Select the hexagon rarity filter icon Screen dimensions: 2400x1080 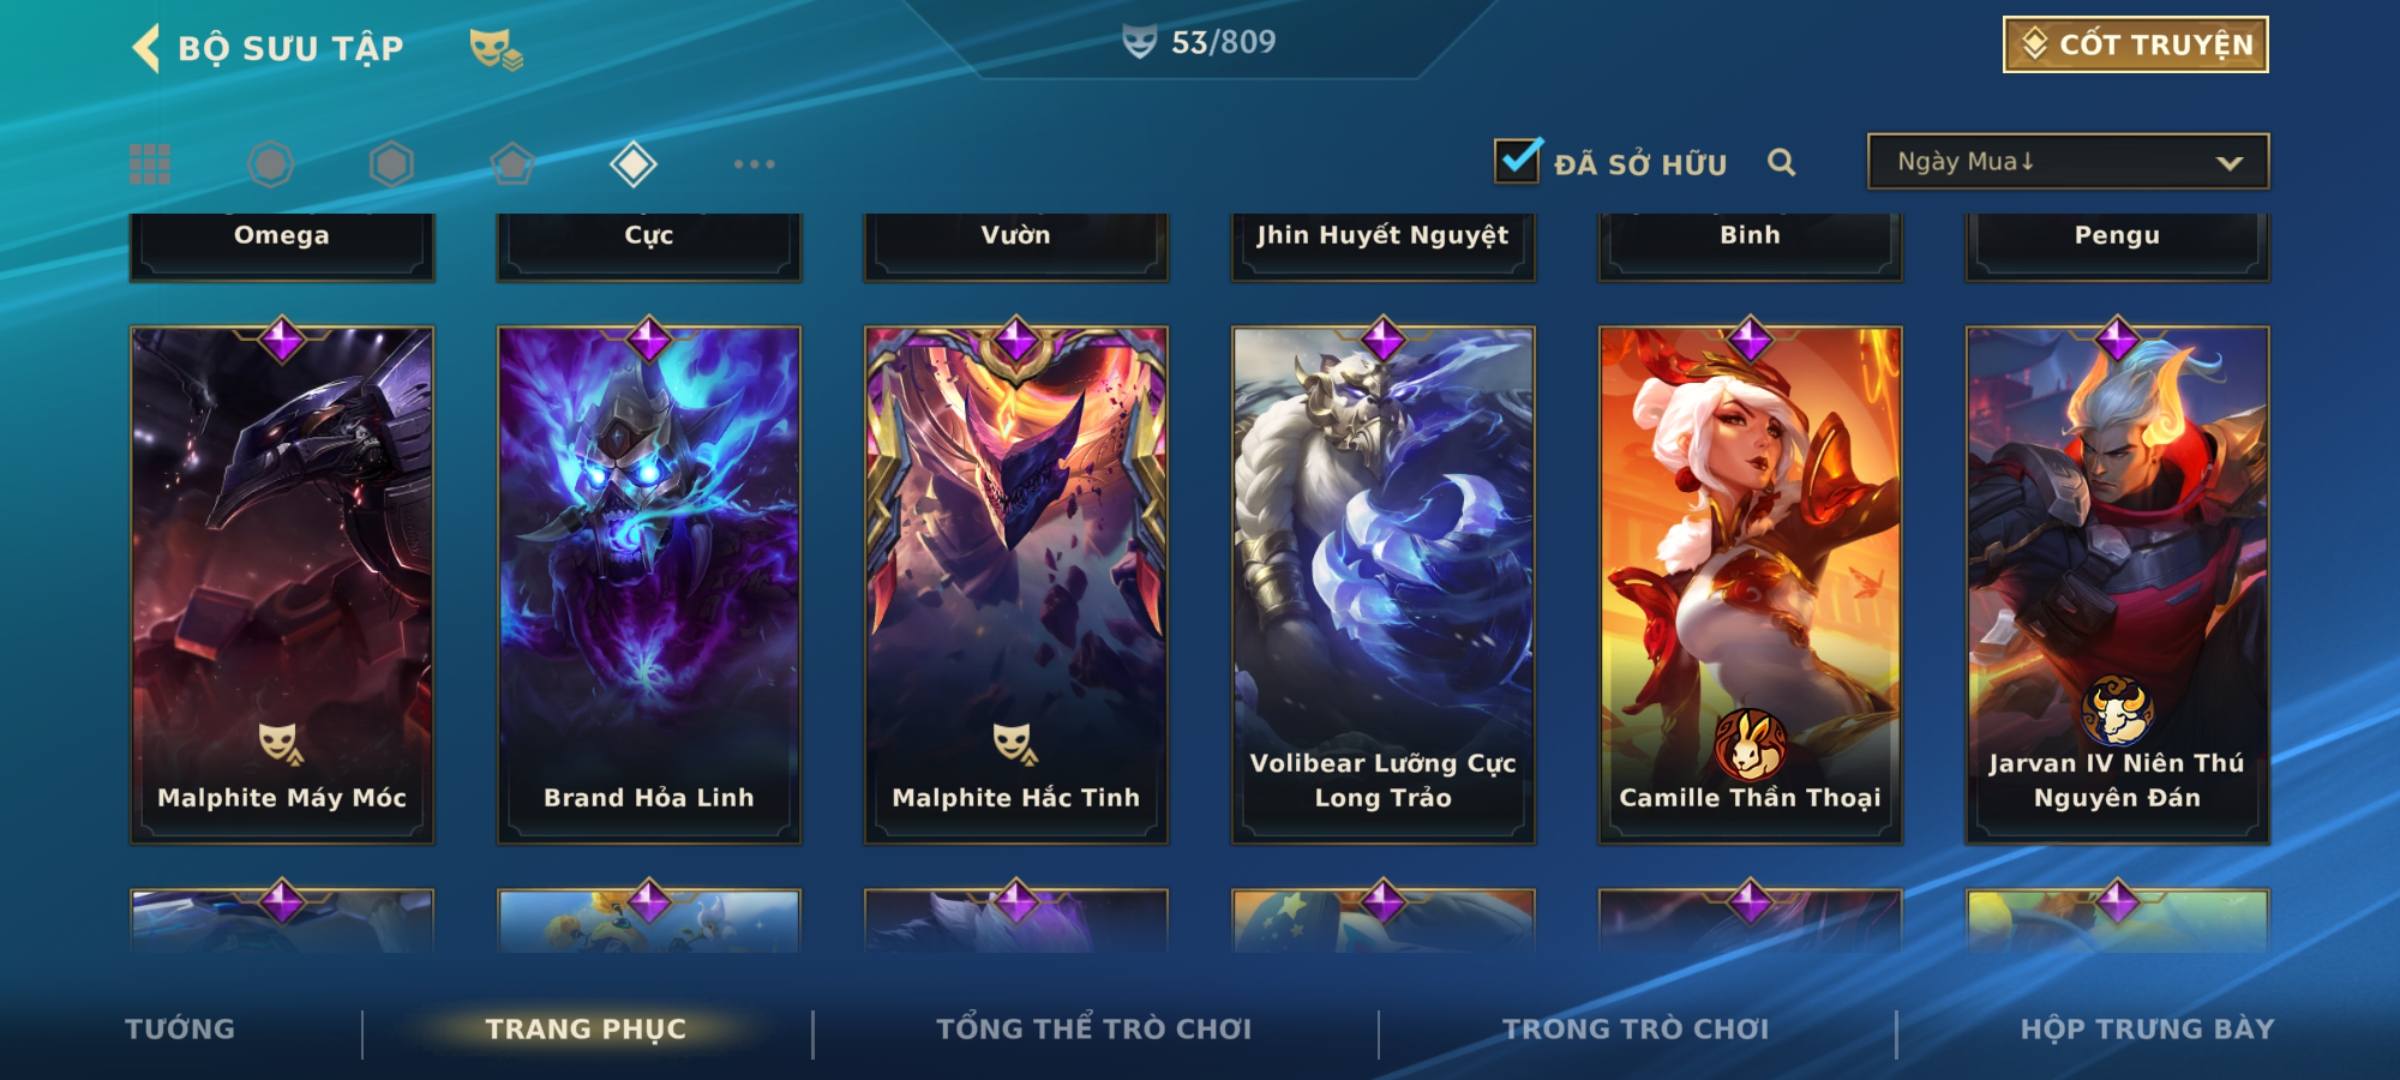pyautogui.click(x=391, y=164)
